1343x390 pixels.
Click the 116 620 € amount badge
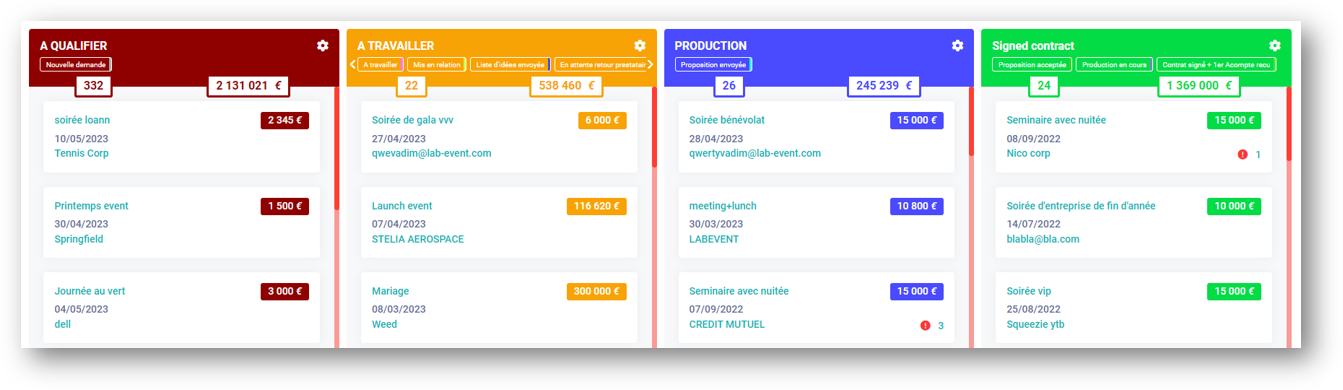[597, 207]
